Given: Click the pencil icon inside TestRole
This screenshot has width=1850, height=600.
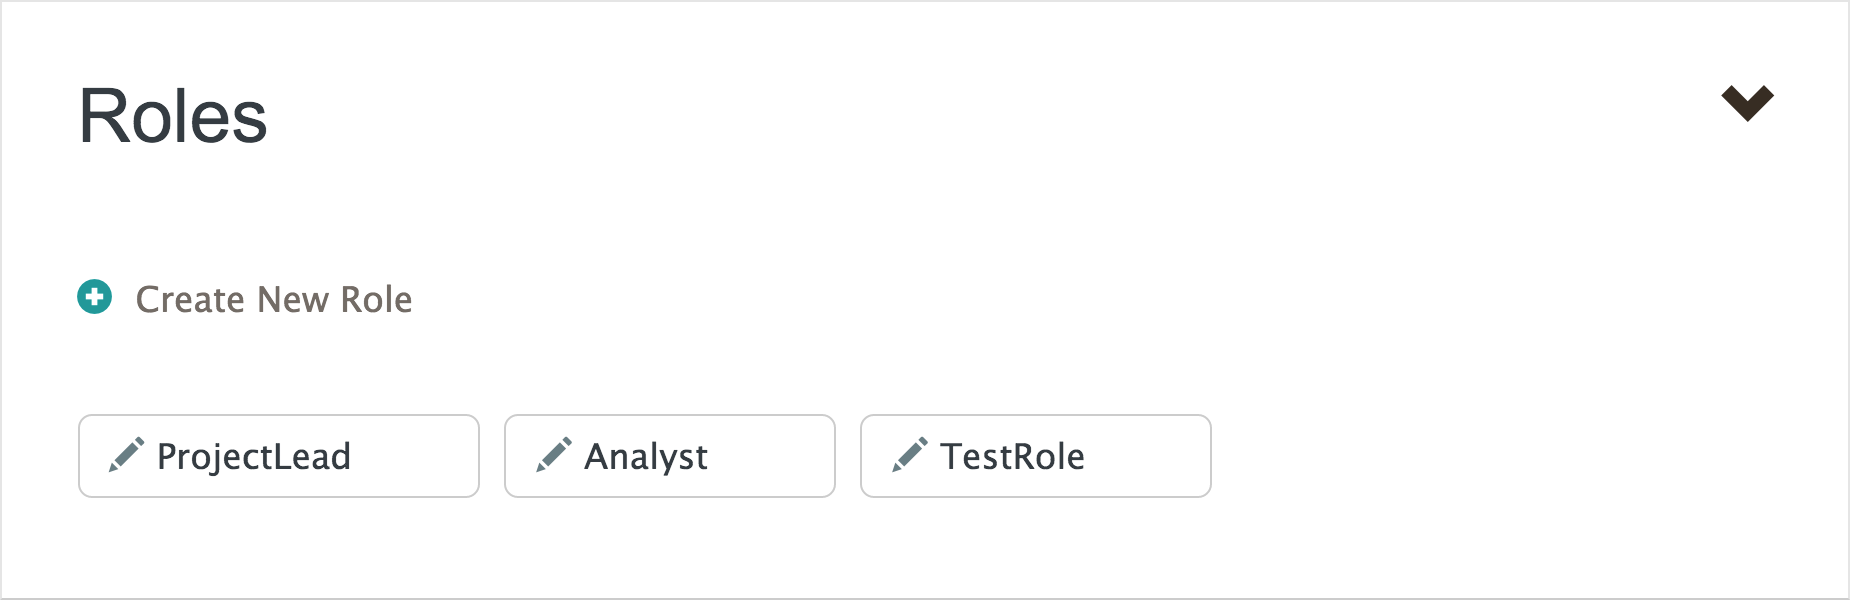Looking at the screenshot, I should [910, 456].
